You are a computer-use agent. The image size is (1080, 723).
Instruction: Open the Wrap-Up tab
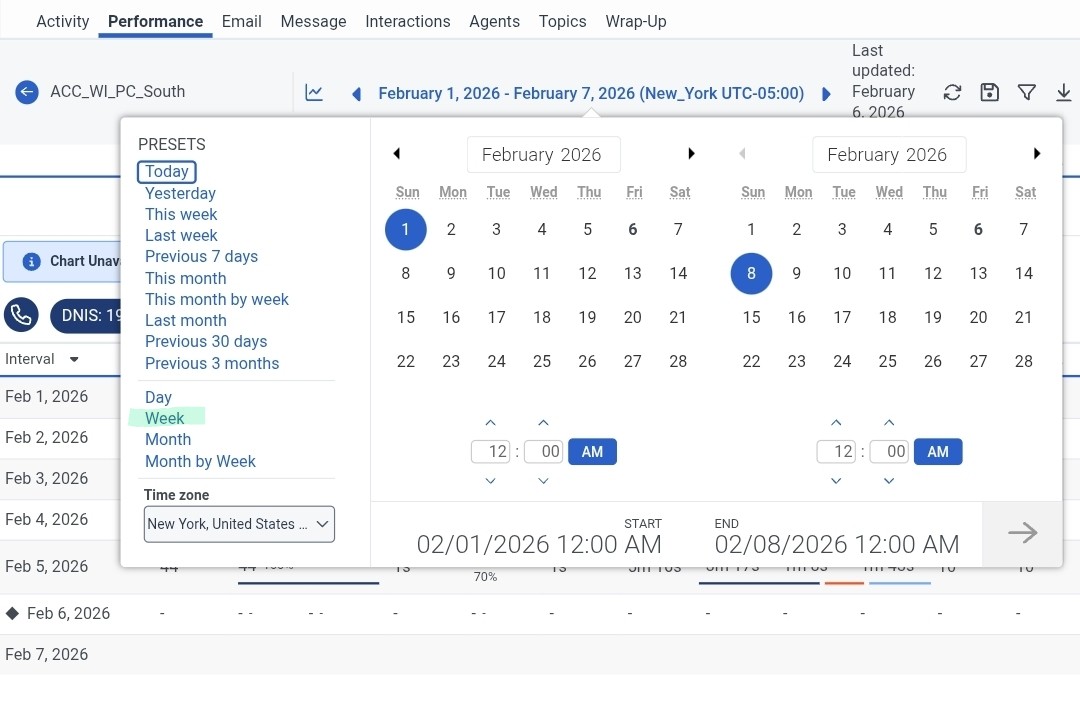click(x=636, y=21)
